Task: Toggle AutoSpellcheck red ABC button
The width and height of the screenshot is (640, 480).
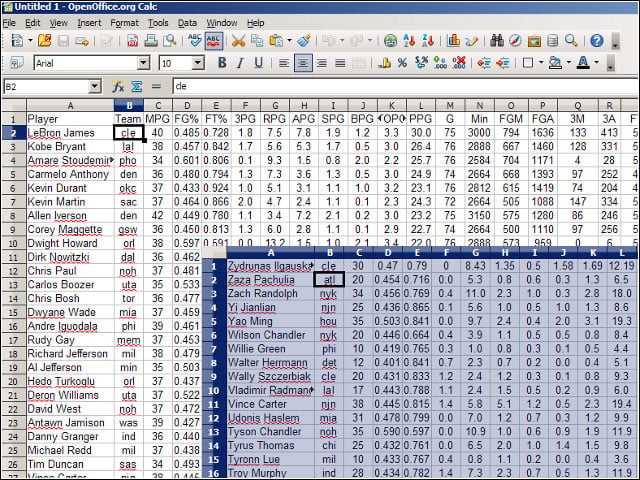Action: pyautogui.click(x=213, y=41)
